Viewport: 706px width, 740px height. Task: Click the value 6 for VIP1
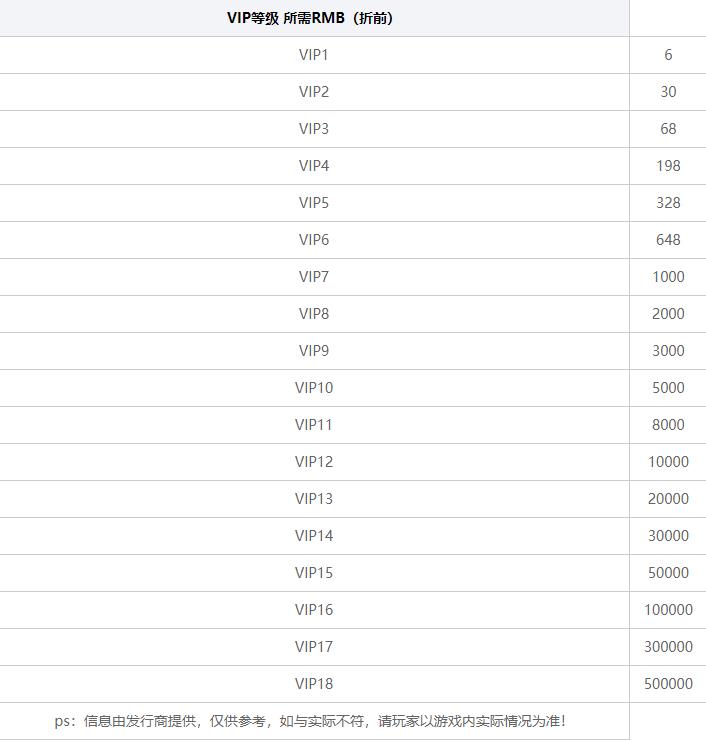[x=668, y=55]
